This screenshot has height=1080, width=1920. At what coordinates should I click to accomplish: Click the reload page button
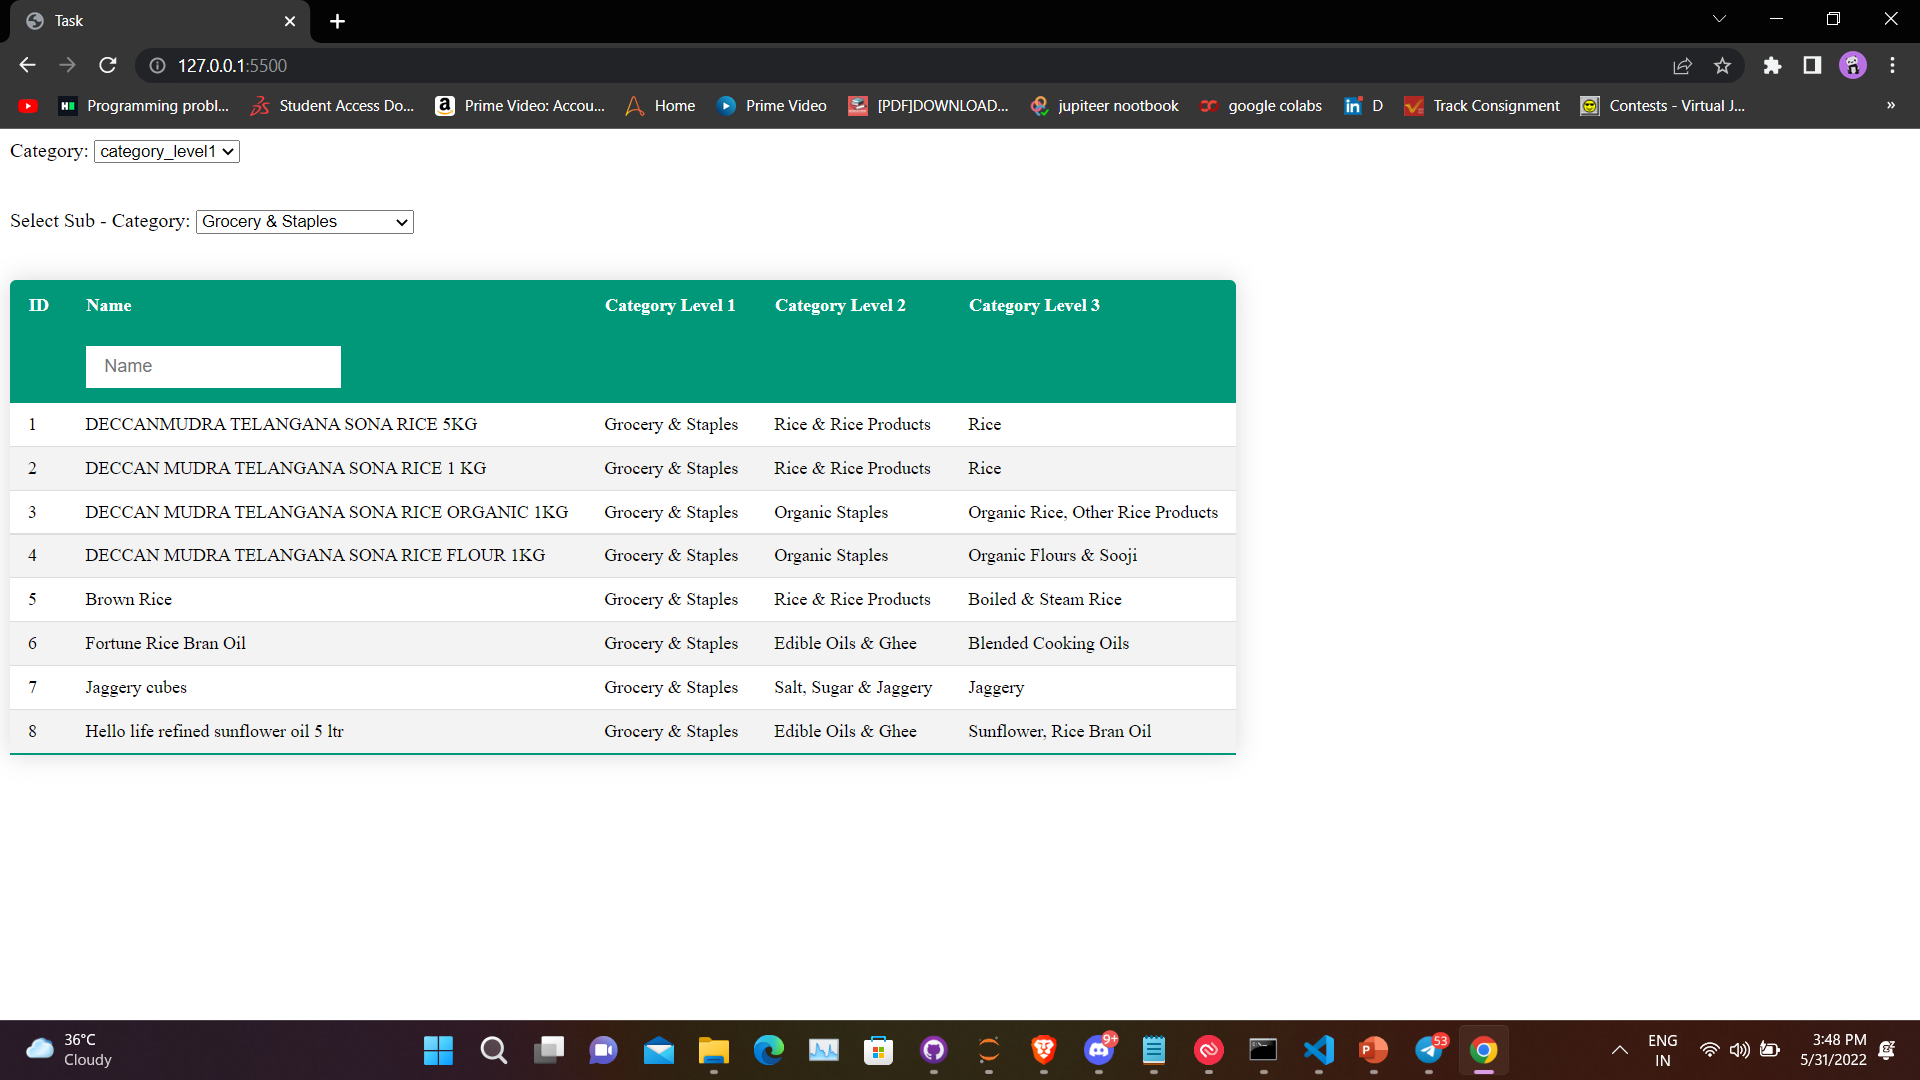tap(107, 65)
